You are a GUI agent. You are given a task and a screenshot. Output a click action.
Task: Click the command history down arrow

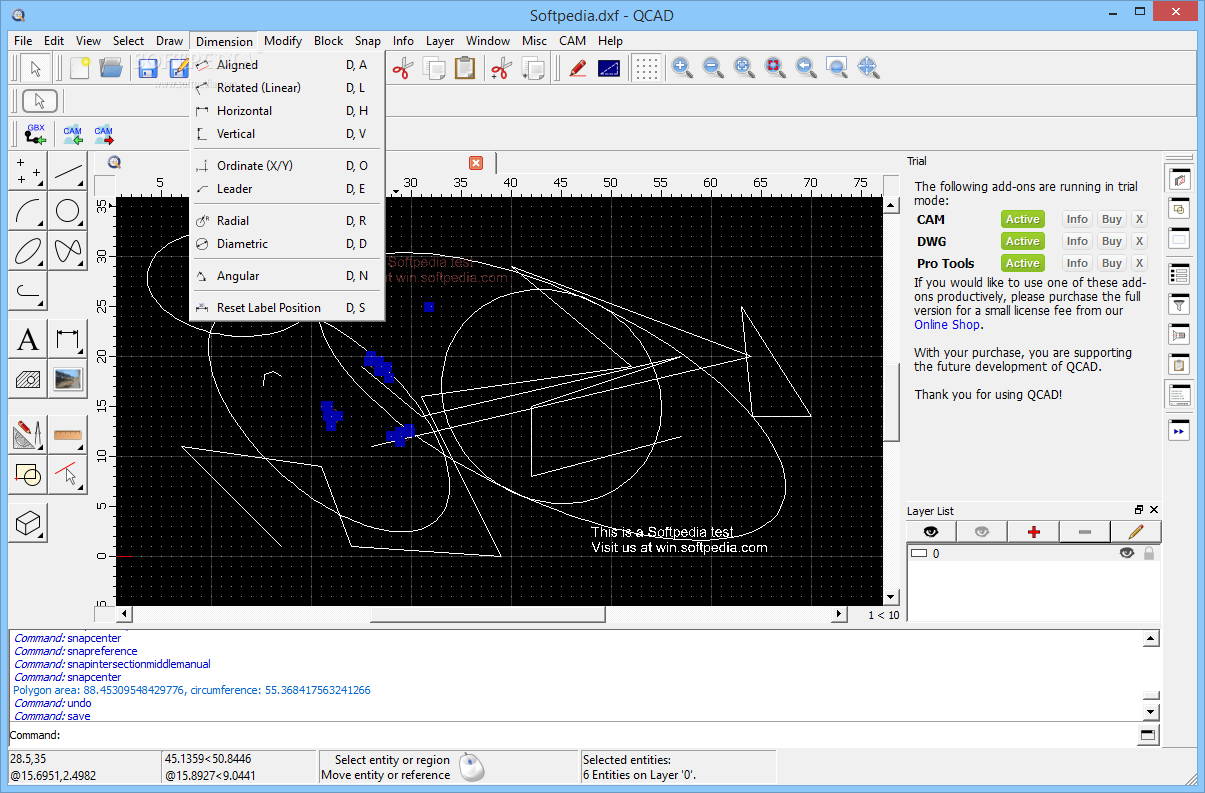(x=1151, y=712)
